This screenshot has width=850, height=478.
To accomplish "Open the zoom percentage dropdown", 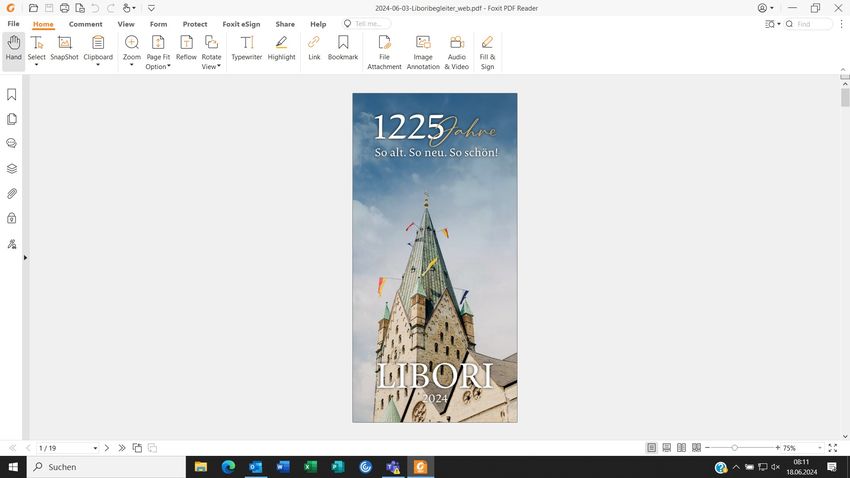I will coord(820,448).
